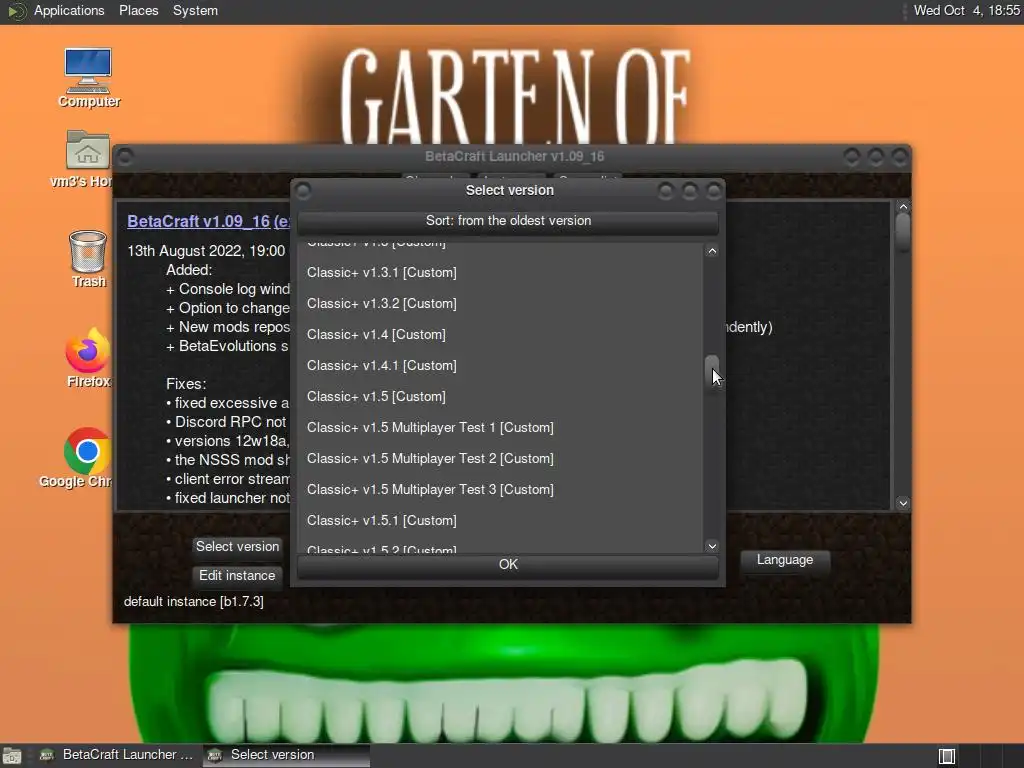Click changelog panel scrollbar down arrow
Screen dimensions: 1024x768
tap(903, 503)
